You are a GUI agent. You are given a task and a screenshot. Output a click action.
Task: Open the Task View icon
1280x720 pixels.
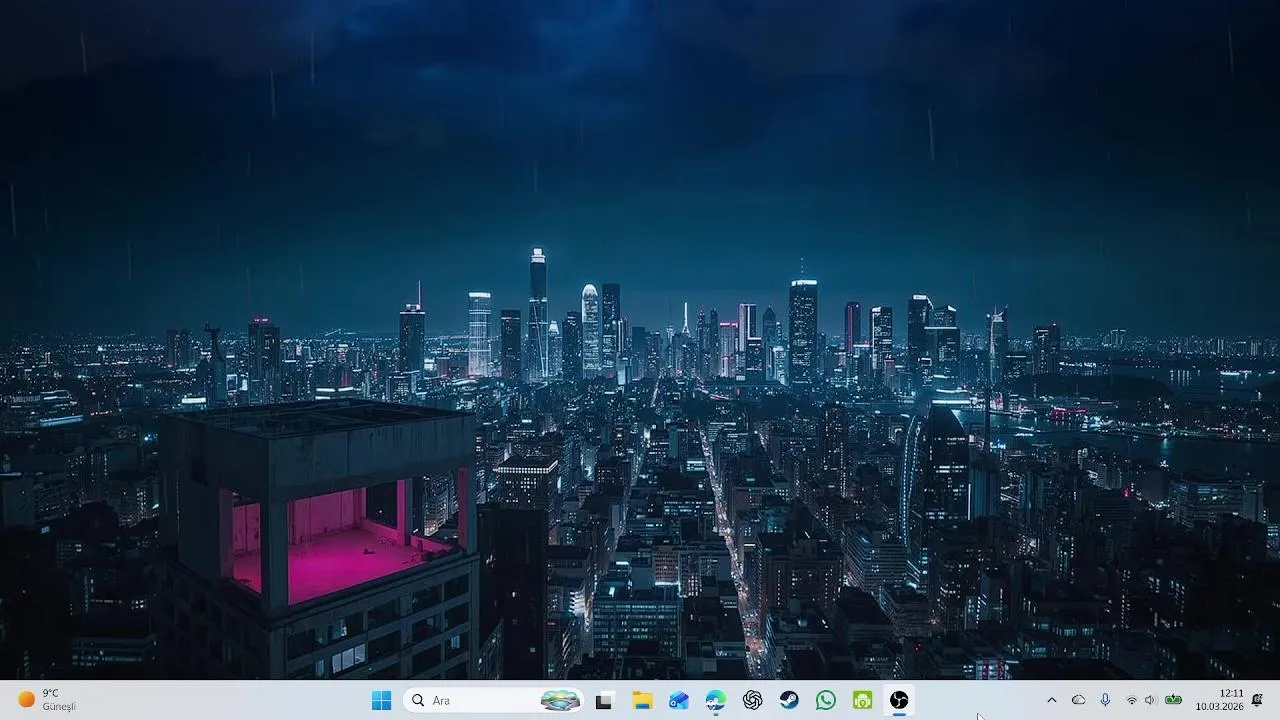pyautogui.click(x=603, y=701)
